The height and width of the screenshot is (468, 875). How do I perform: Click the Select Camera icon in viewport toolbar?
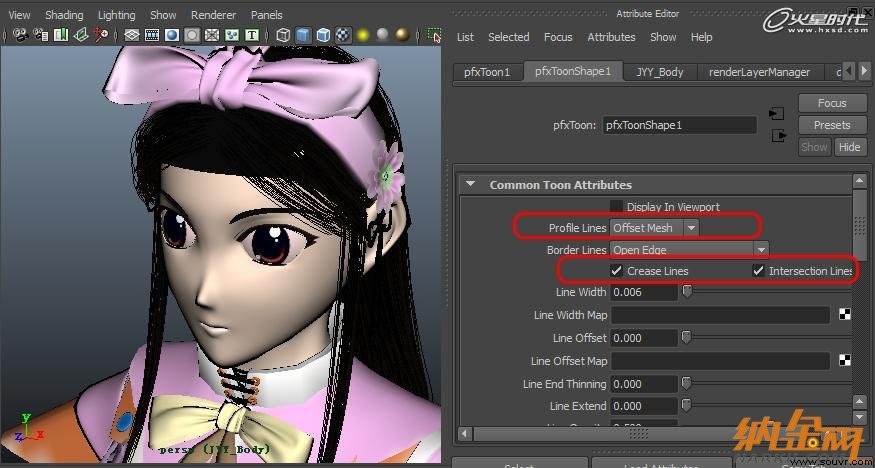tap(21, 36)
